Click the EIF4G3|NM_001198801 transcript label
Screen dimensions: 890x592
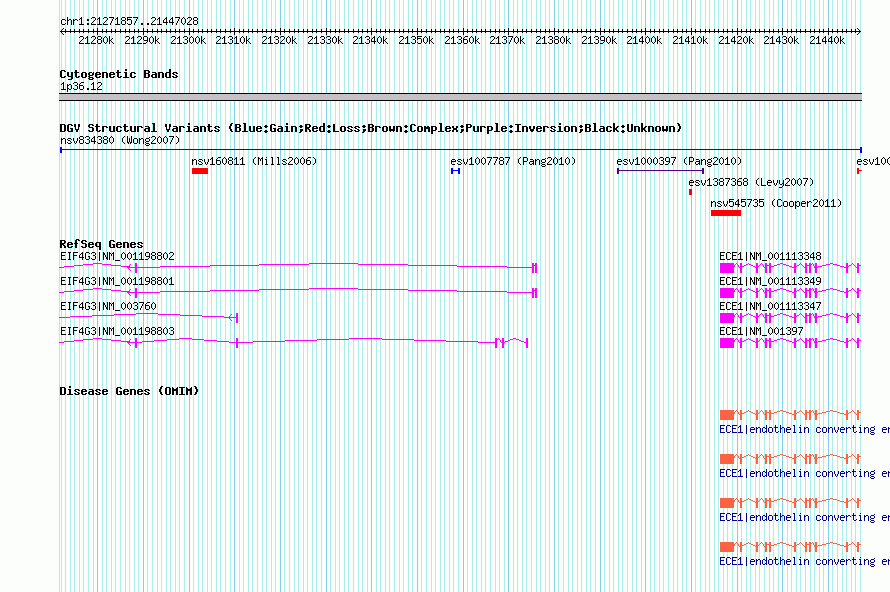(x=117, y=282)
